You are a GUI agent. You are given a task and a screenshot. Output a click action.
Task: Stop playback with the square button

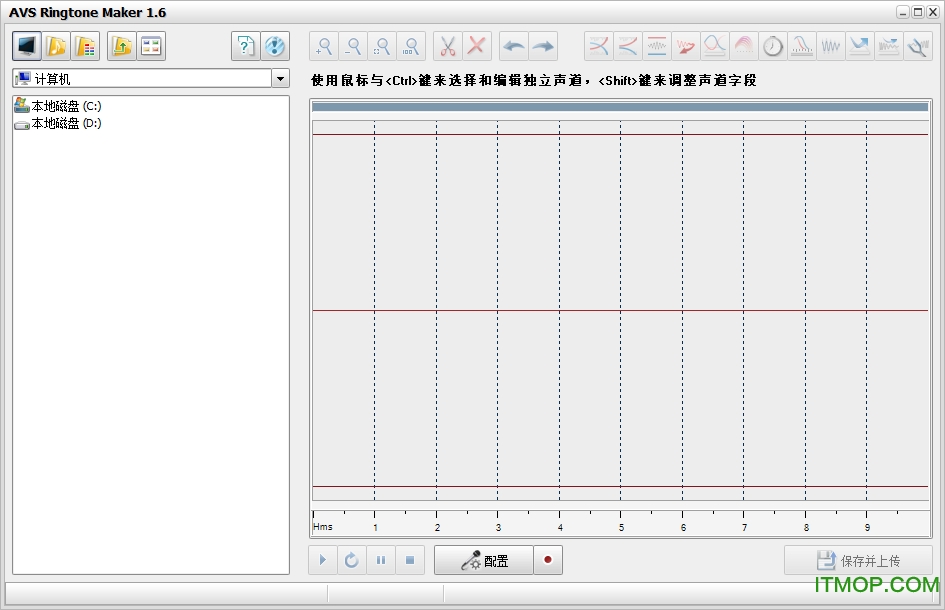pos(410,560)
